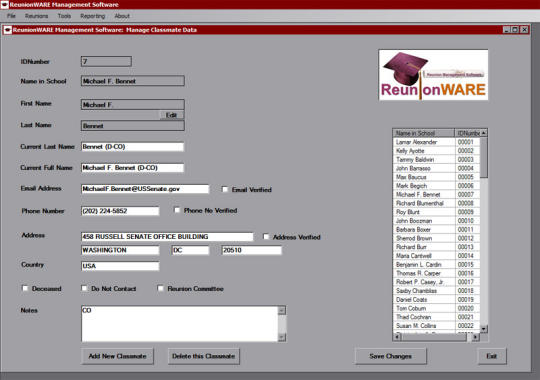Click the Email Address field
The height and width of the screenshot is (380, 540).
145,189
